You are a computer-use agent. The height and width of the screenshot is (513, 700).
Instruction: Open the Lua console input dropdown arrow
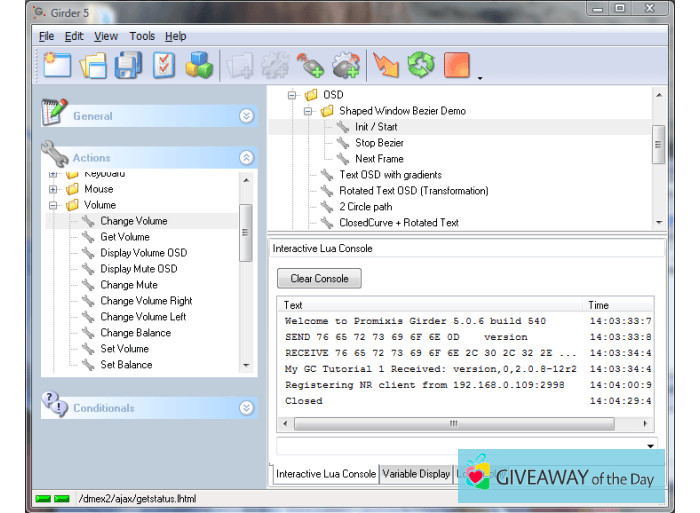point(652,446)
